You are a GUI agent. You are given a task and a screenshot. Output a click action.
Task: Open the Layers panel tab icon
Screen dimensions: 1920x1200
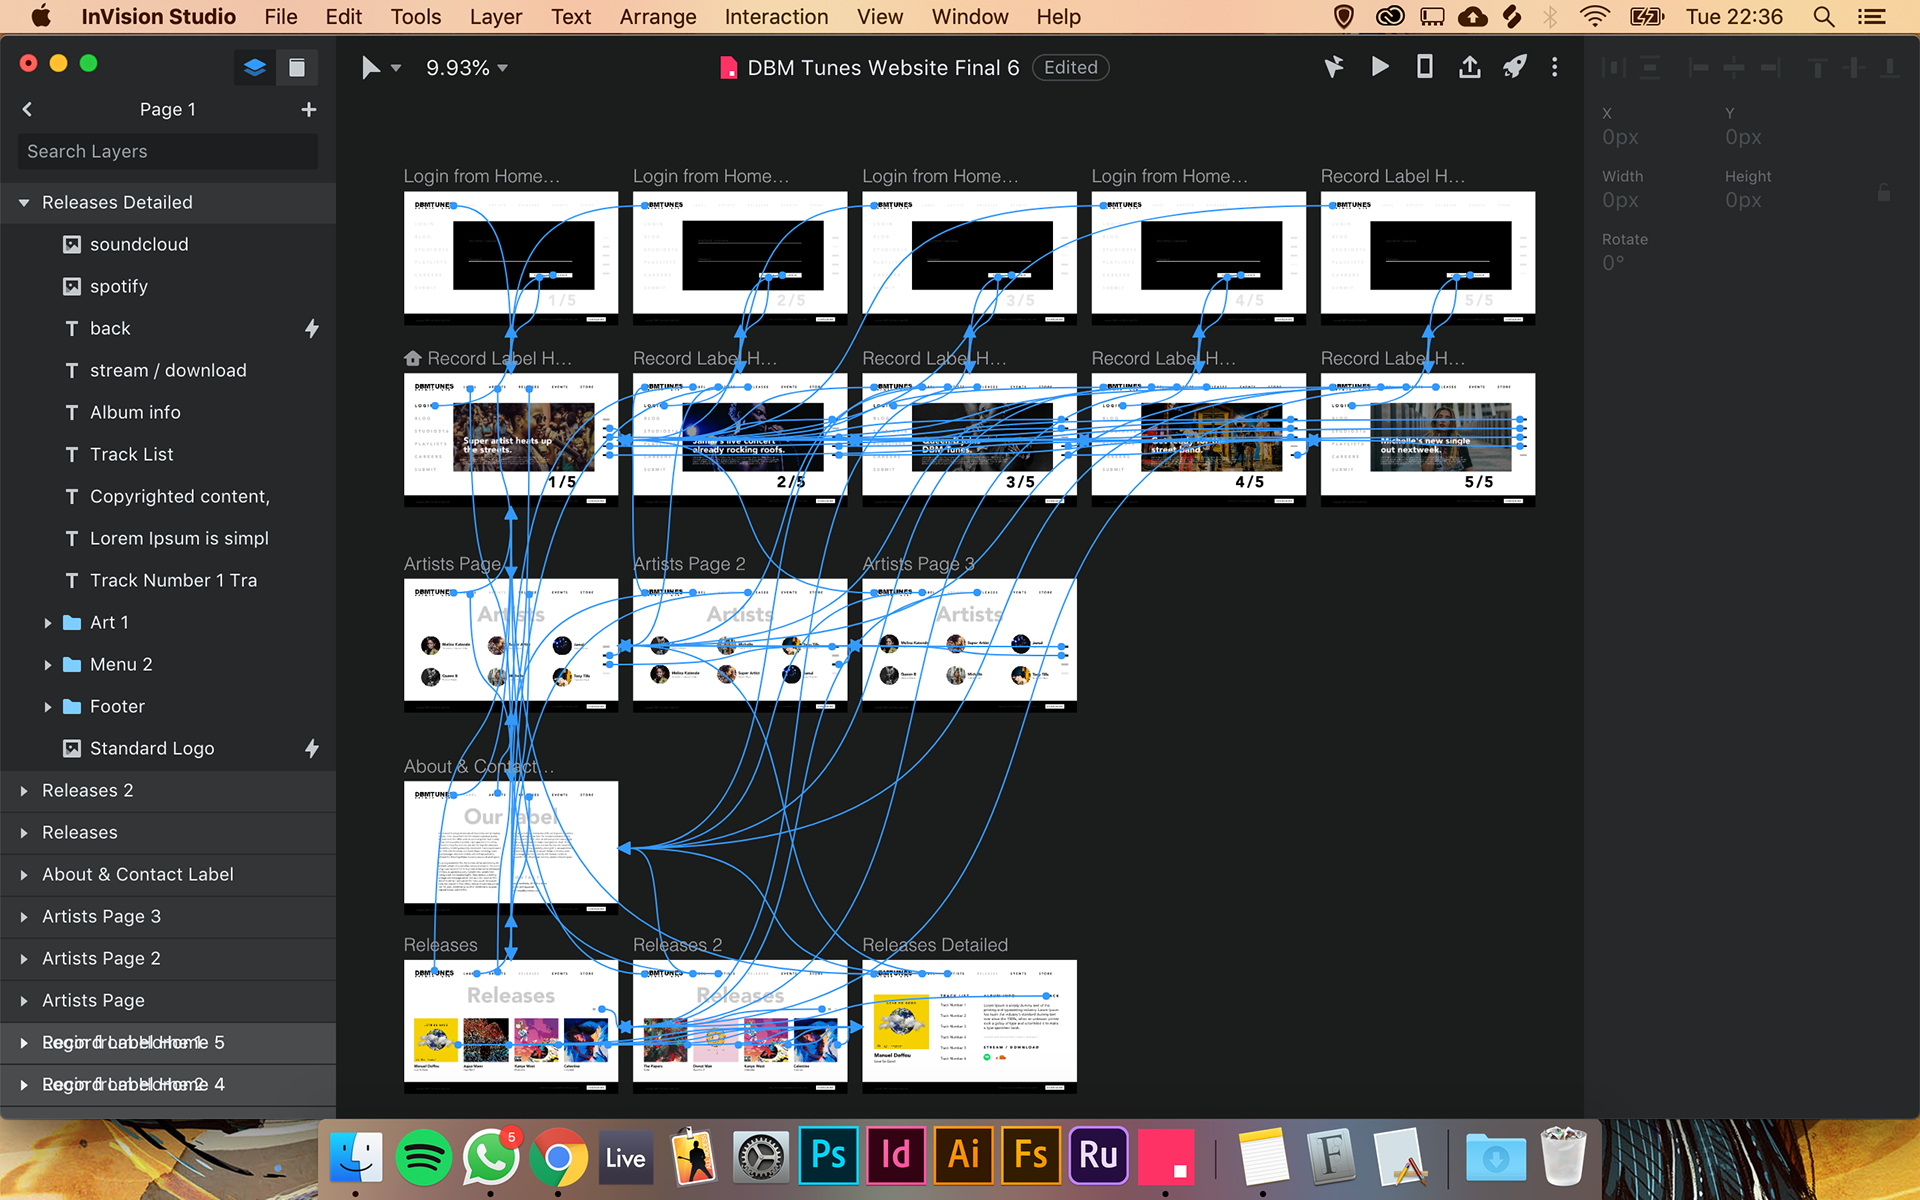[255, 67]
